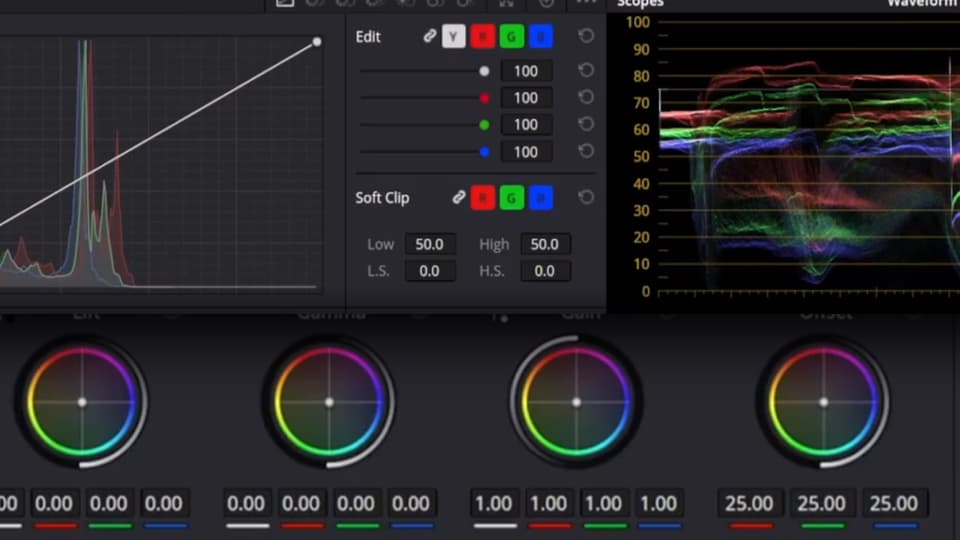The height and width of the screenshot is (540, 960).
Task: Click the Gain color wheel center point
Action: click(x=576, y=402)
